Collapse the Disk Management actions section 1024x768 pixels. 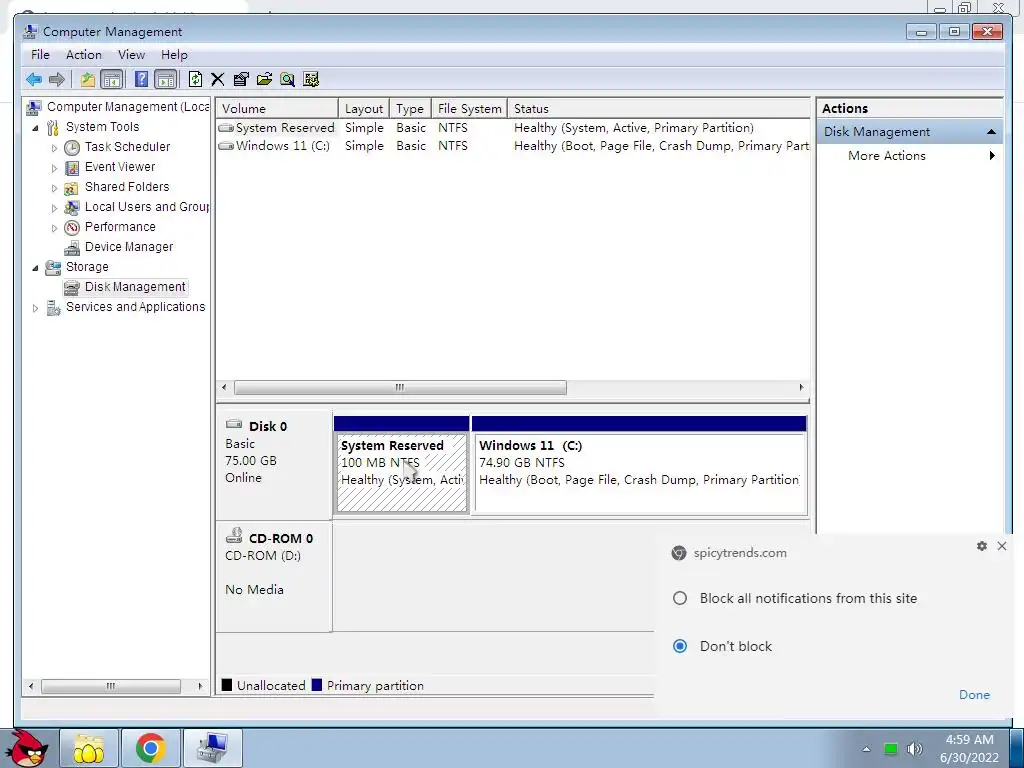pyautogui.click(x=991, y=132)
